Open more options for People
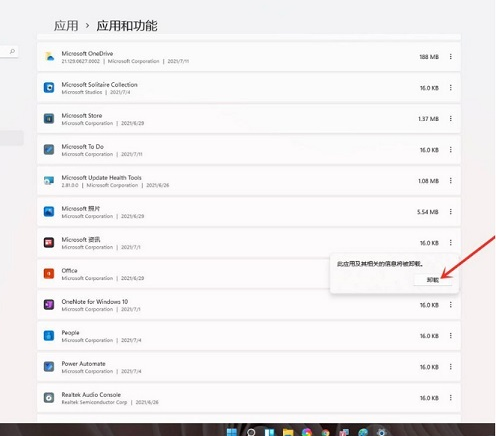501x436 pixels. click(x=451, y=336)
